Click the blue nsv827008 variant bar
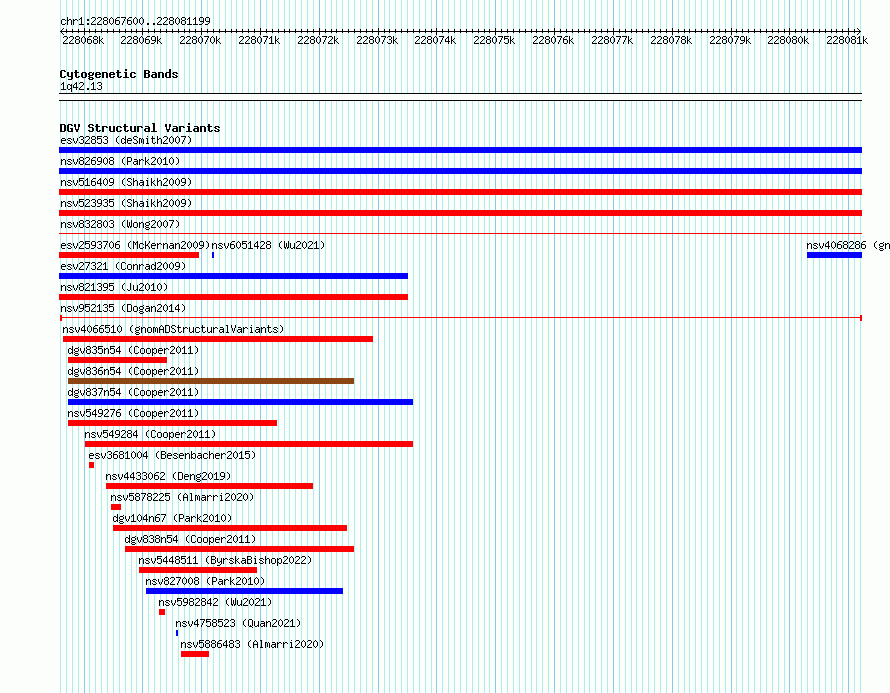Viewport: 890px width, 693px height. 245,591
